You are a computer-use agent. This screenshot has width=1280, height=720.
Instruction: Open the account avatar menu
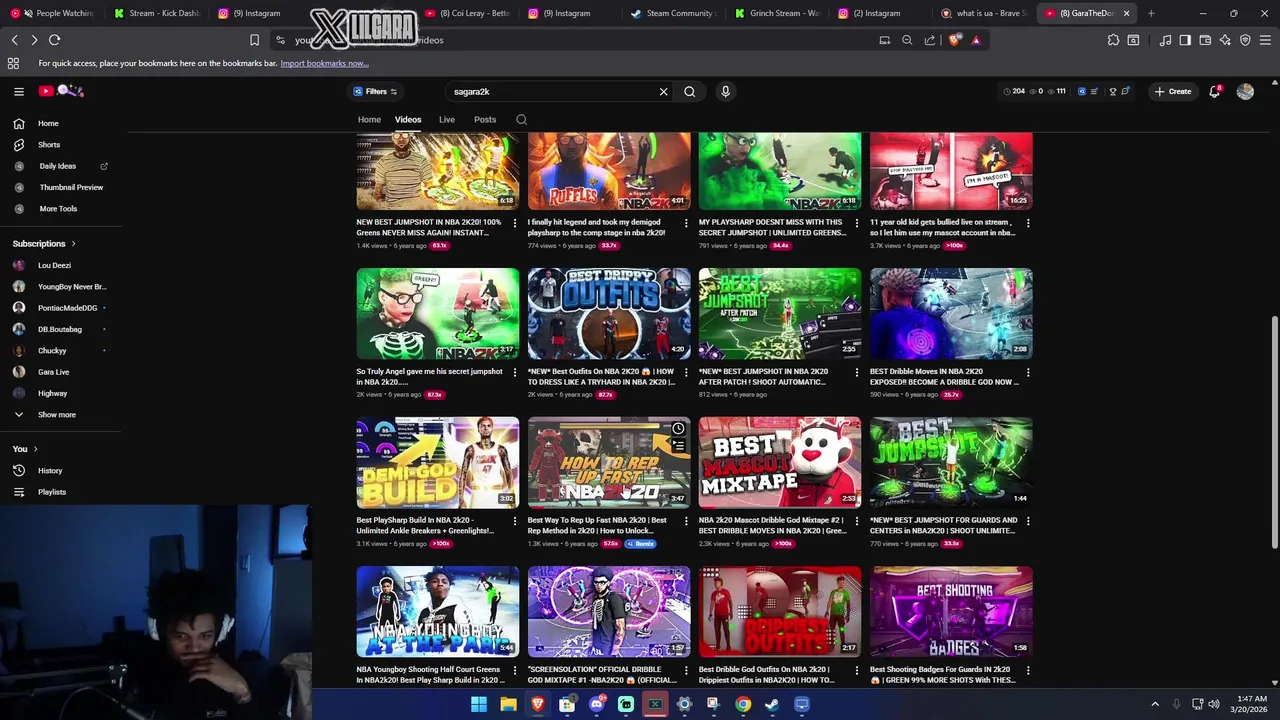(x=1245, y=91)
